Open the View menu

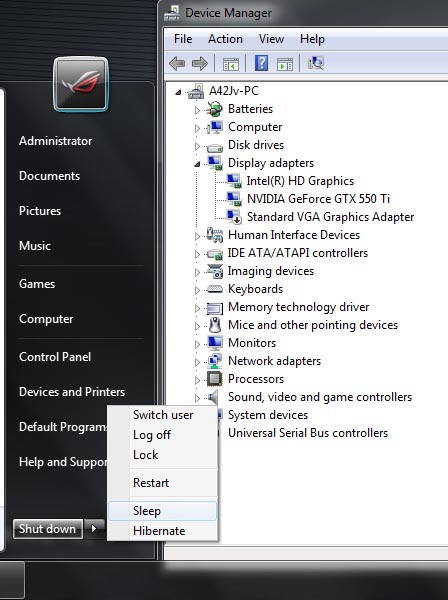tap(271, 39)
